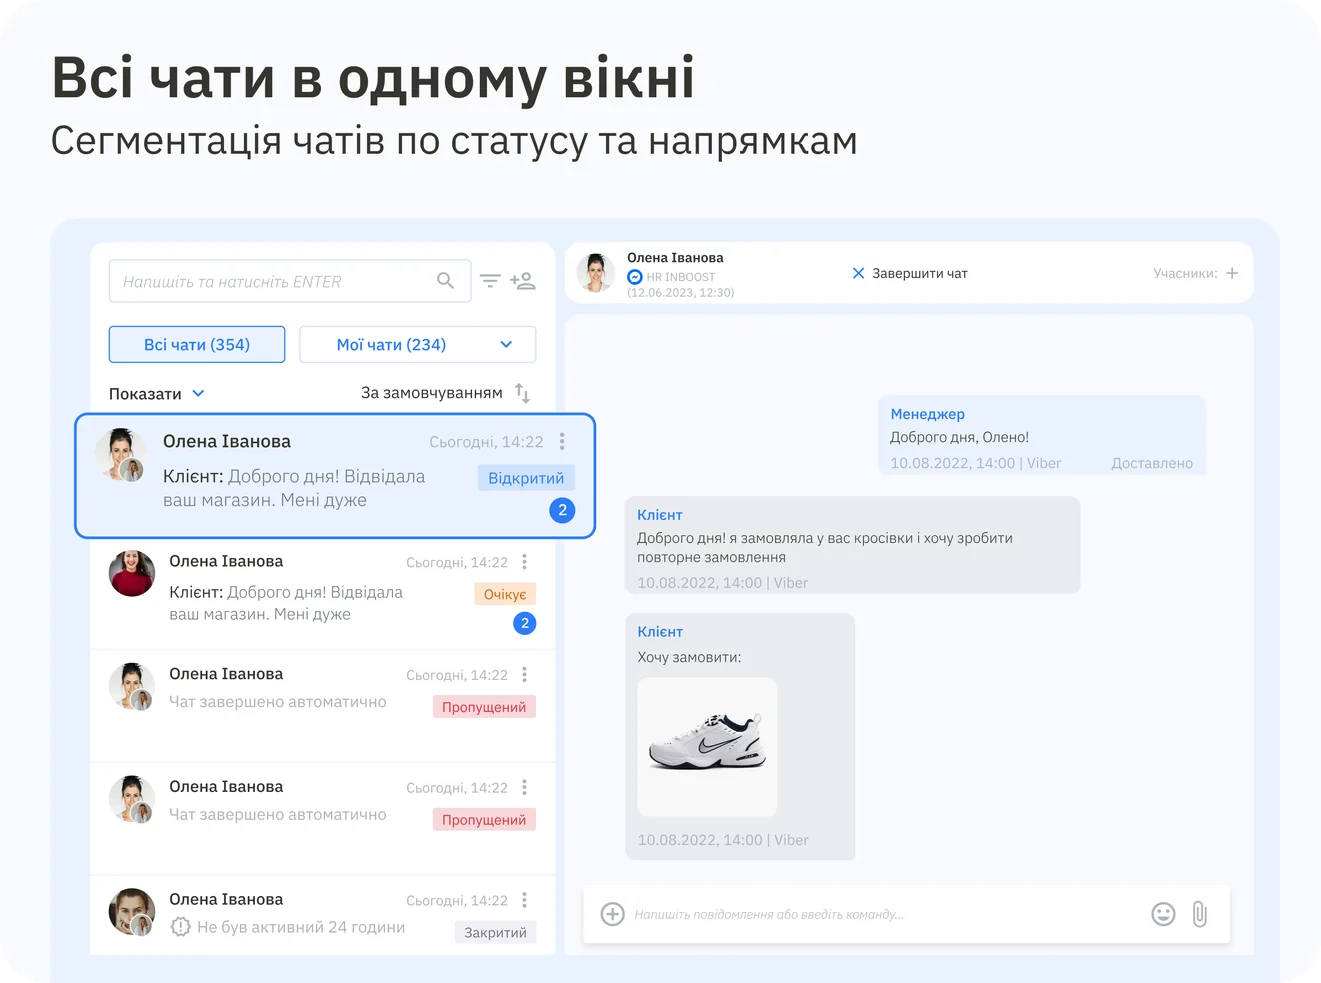This screenshot has height=983, width=1321.
Task: Click HR INBOOST channel label
Action: (681, 277)
